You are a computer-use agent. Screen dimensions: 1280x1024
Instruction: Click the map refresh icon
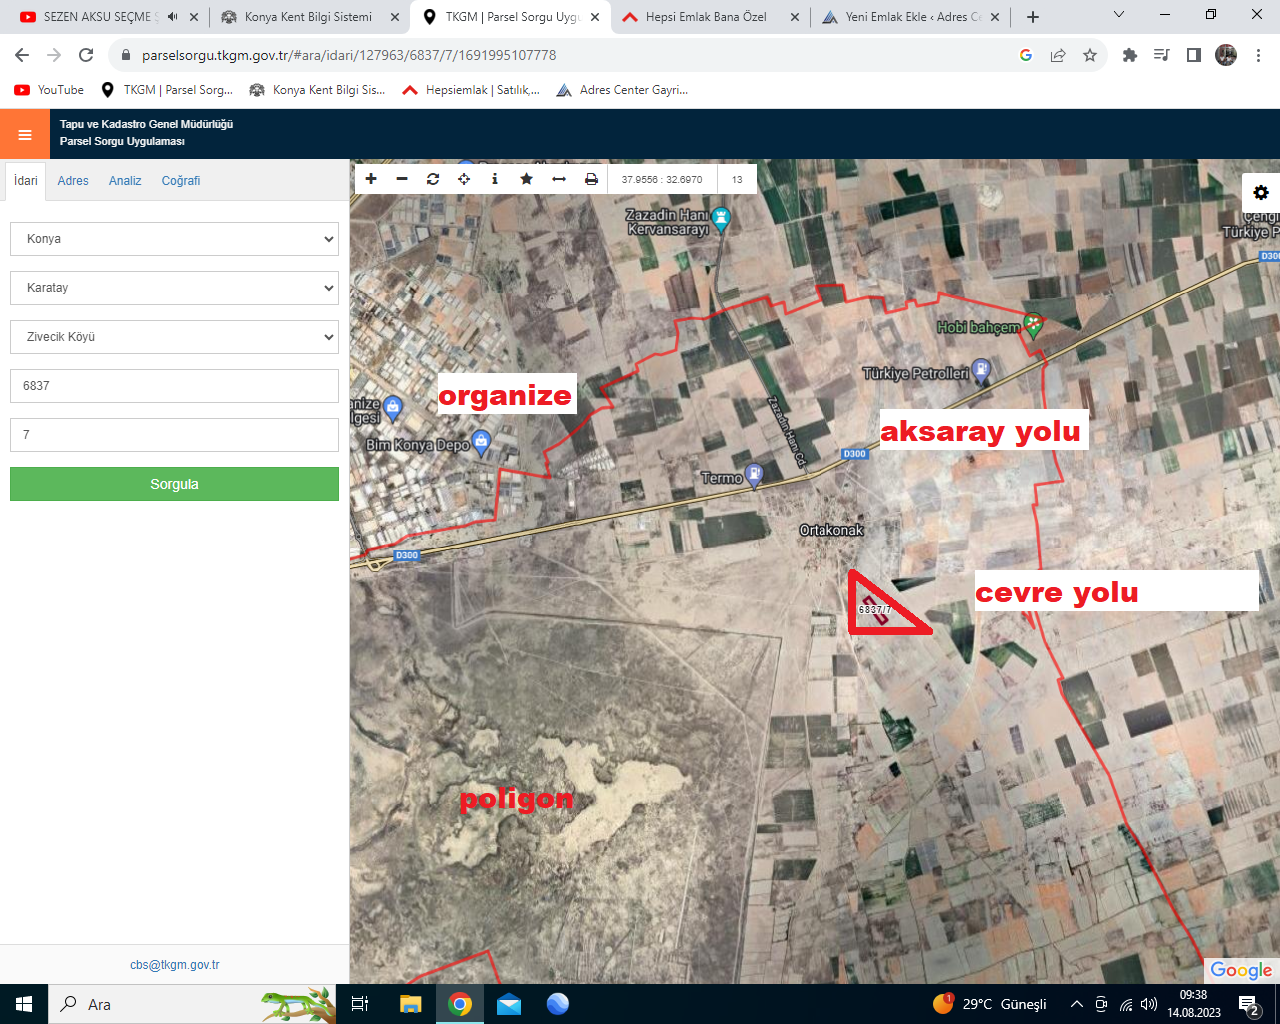click(x=433, y=179)
